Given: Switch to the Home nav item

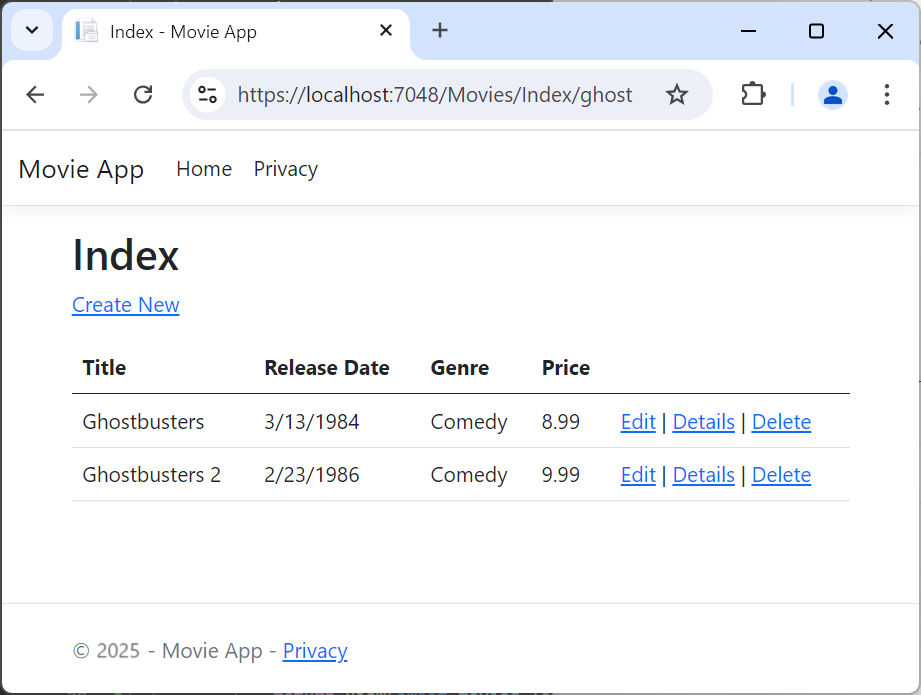Looking at the screenshot, I should click(x=204, y=169).
